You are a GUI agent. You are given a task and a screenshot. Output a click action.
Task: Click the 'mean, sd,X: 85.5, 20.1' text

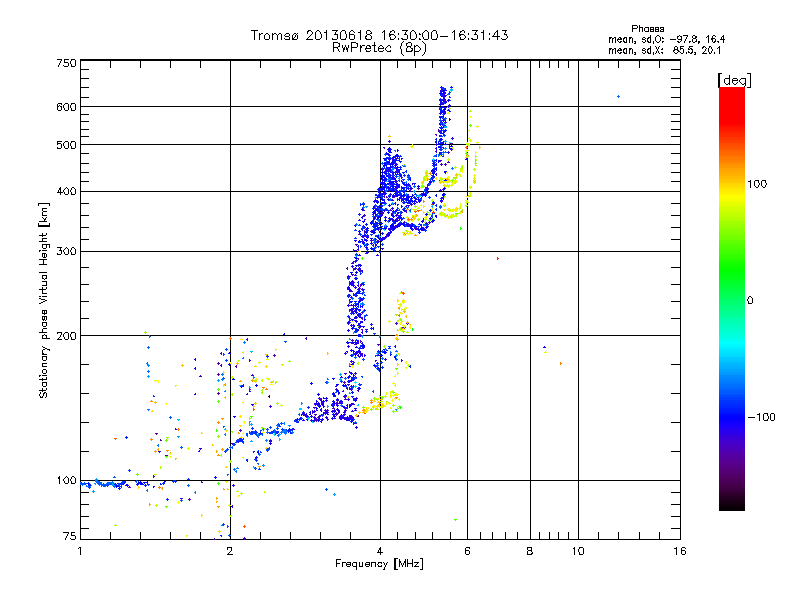point(664,50)
